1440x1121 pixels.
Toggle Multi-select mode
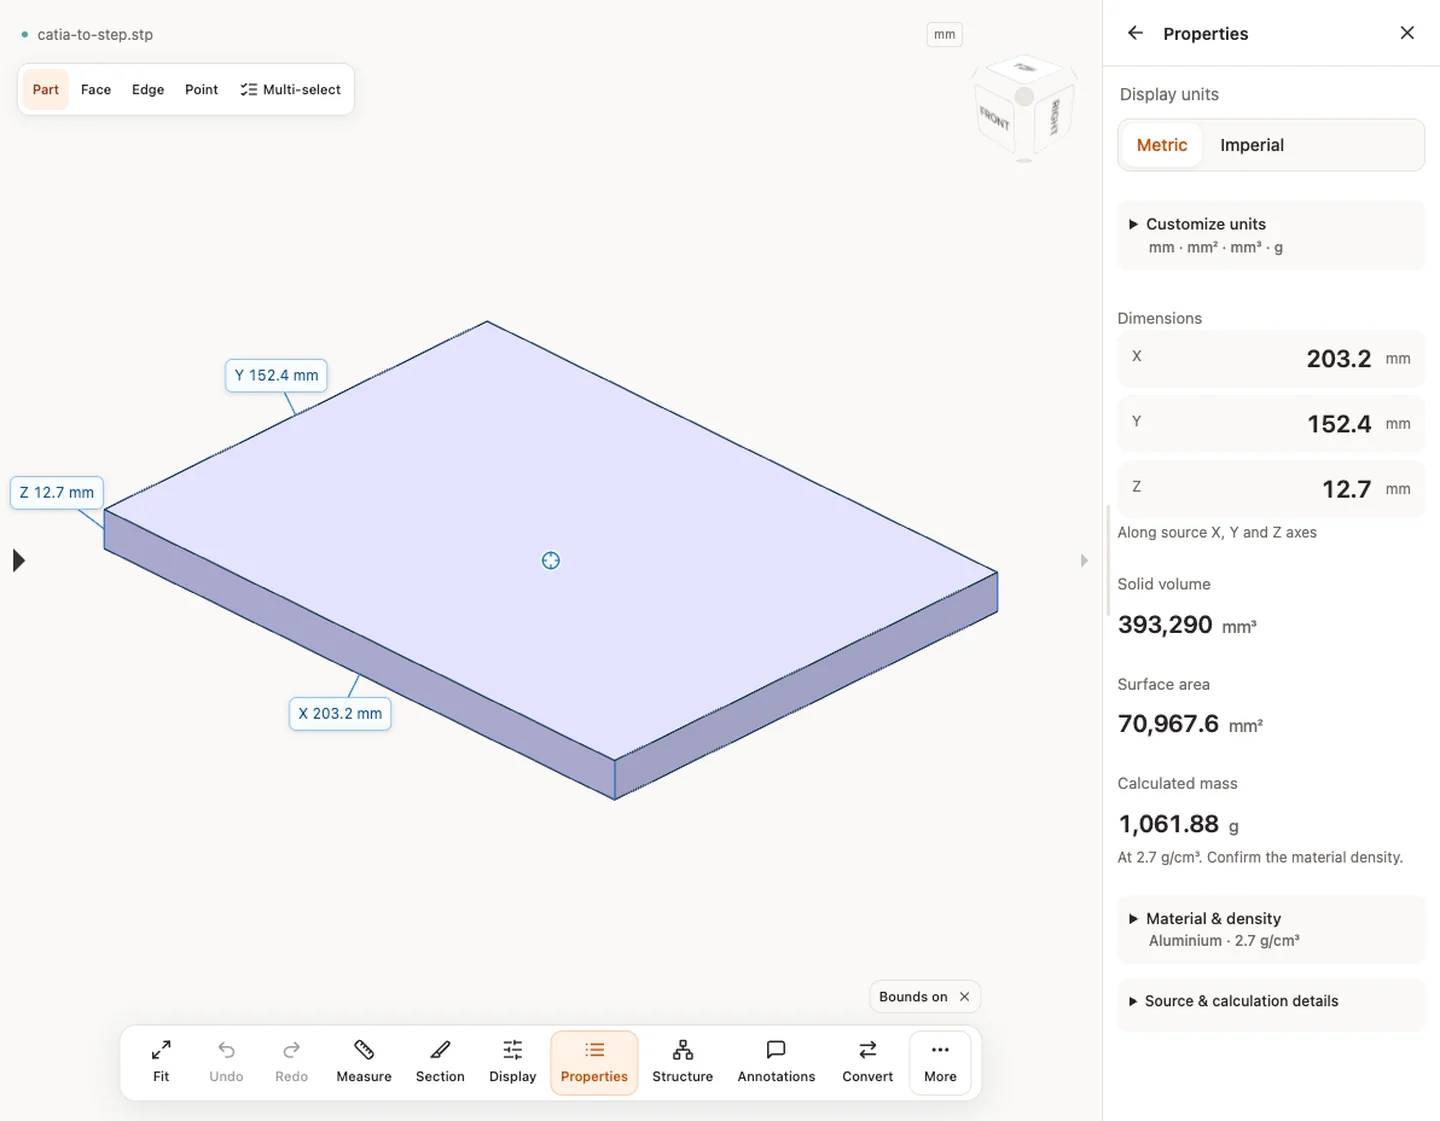click(x=291, y=89)
